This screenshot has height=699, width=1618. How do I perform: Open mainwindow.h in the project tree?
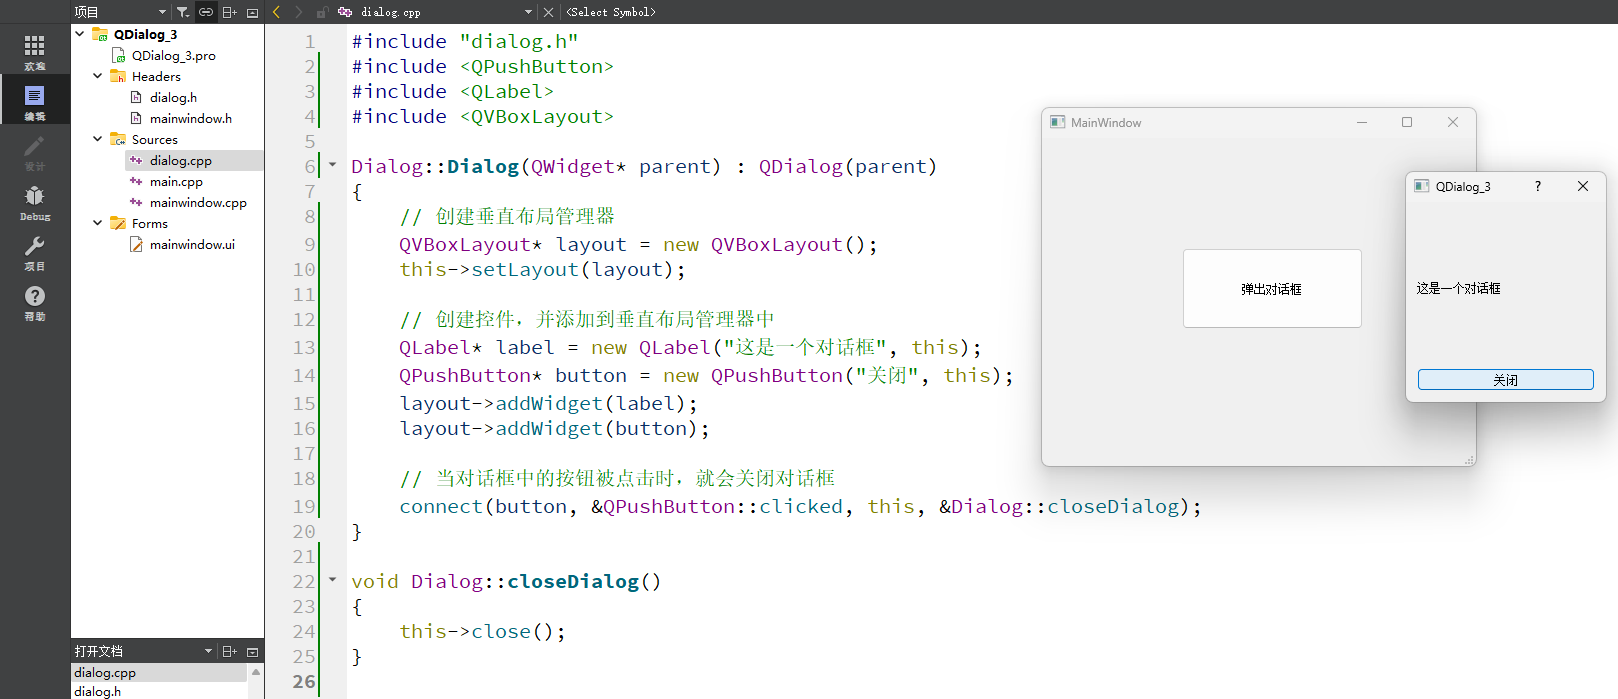(190, 118)
